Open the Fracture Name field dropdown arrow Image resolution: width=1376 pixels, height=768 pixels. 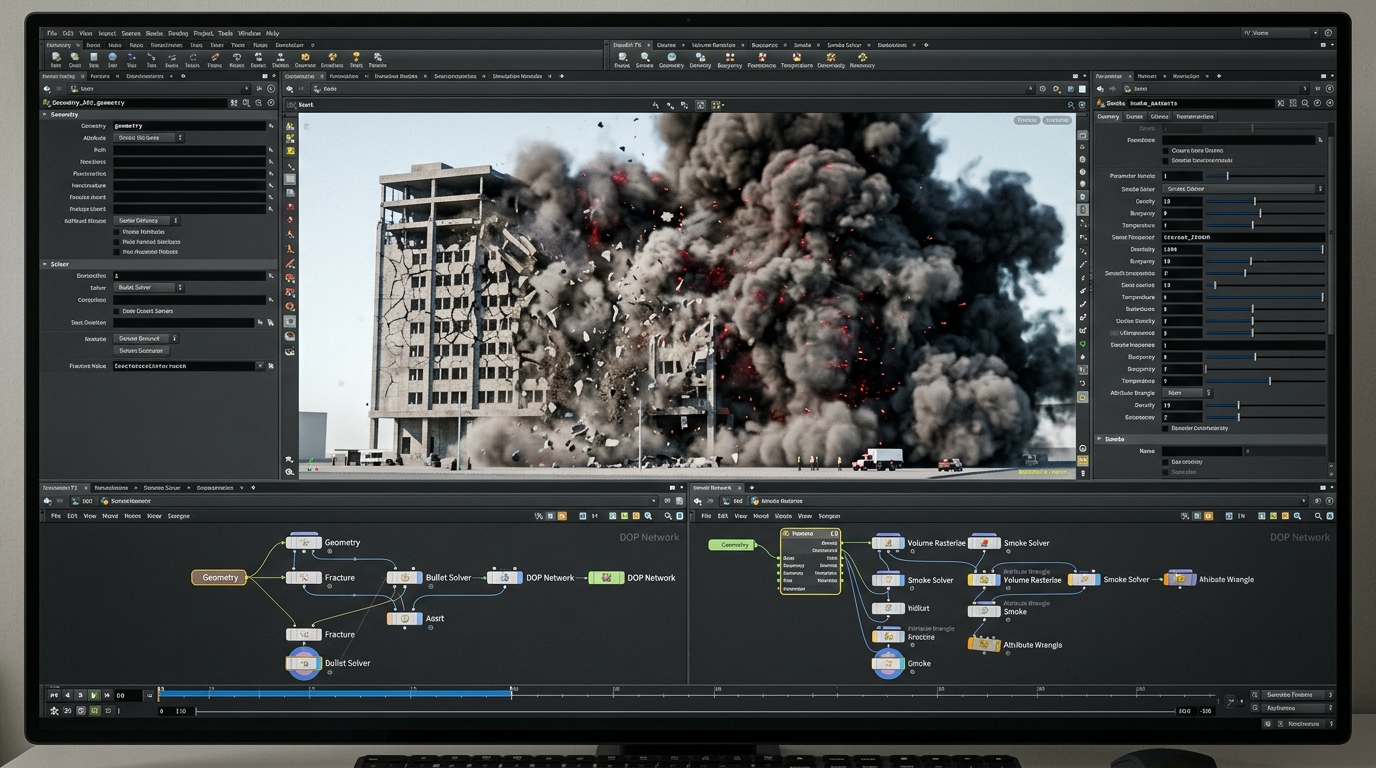click(x=260, y=366)
